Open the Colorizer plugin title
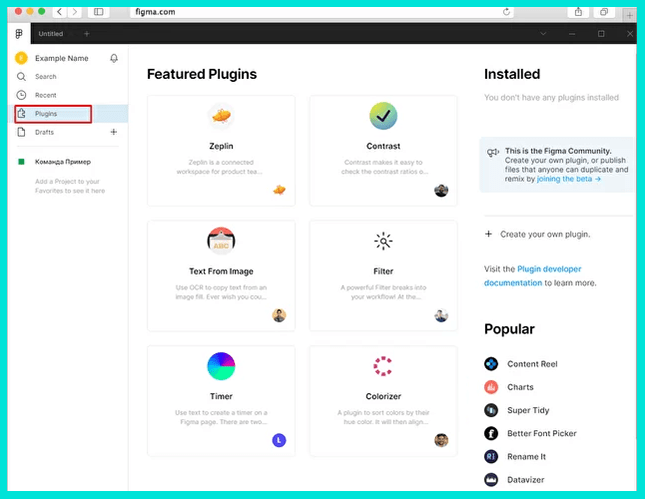 [x=383, y=396]
